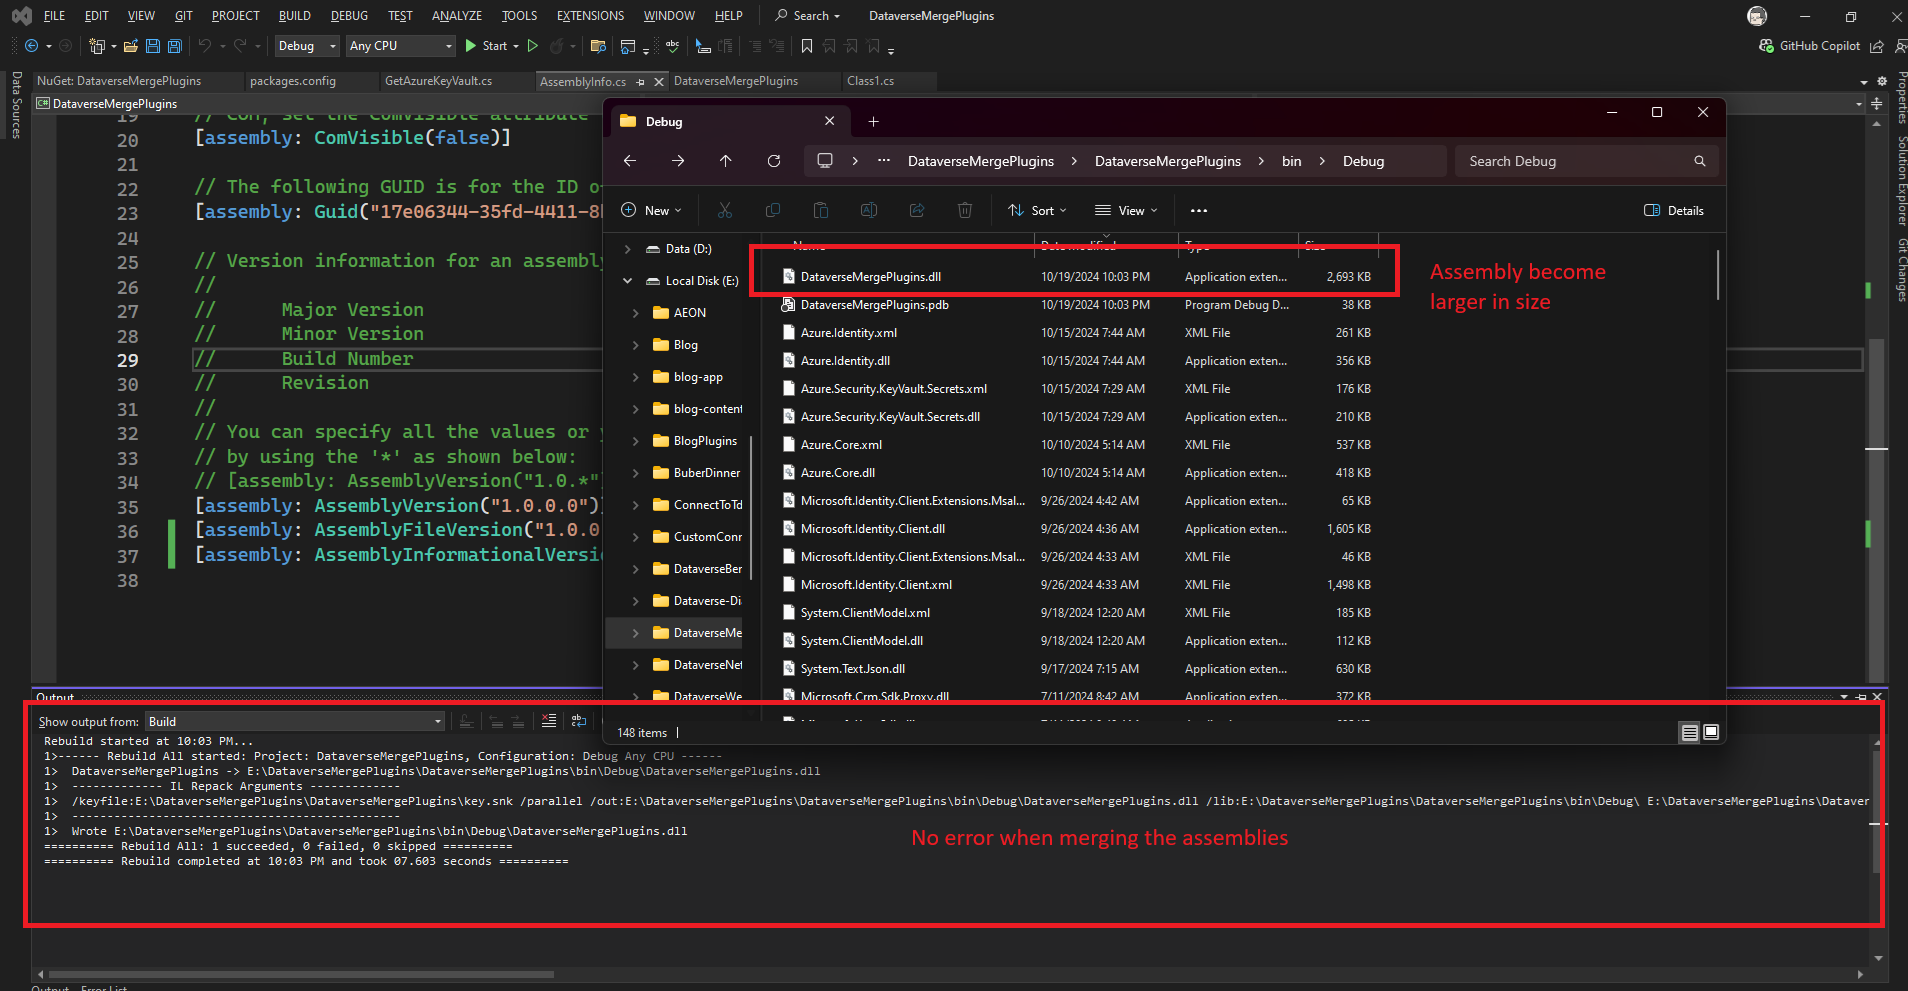The width and height of the screenshot is (1908, 991).
Task: Toggle the Details pane button in Explorer
Action: (x=1674, y=210)
